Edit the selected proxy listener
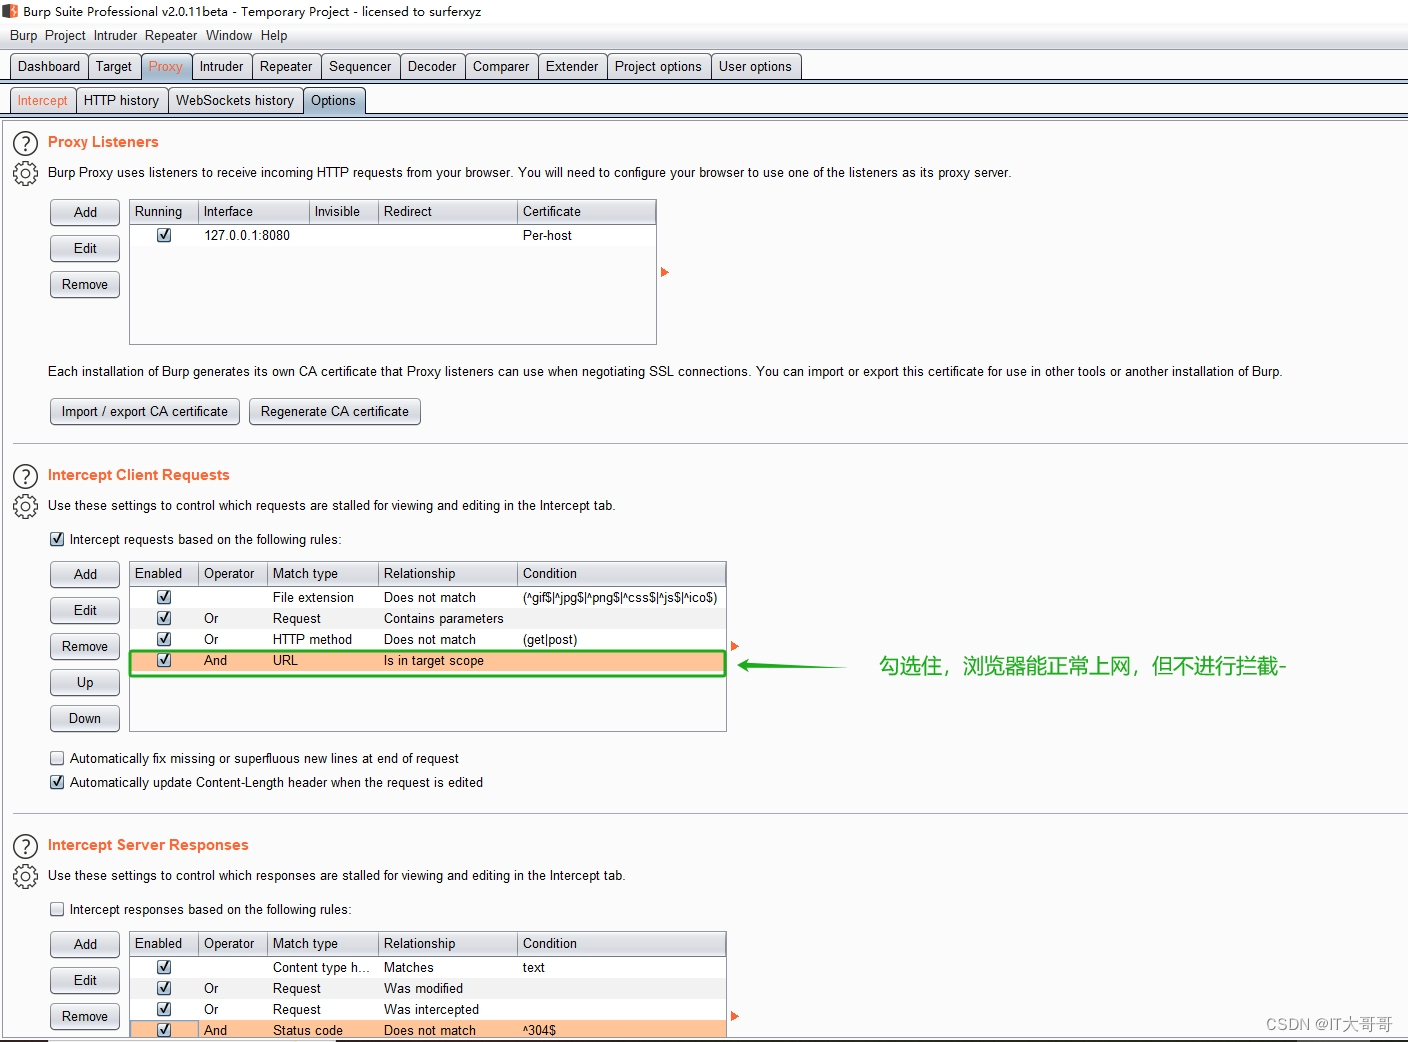1408x1042 pixels. coord(85,248)
